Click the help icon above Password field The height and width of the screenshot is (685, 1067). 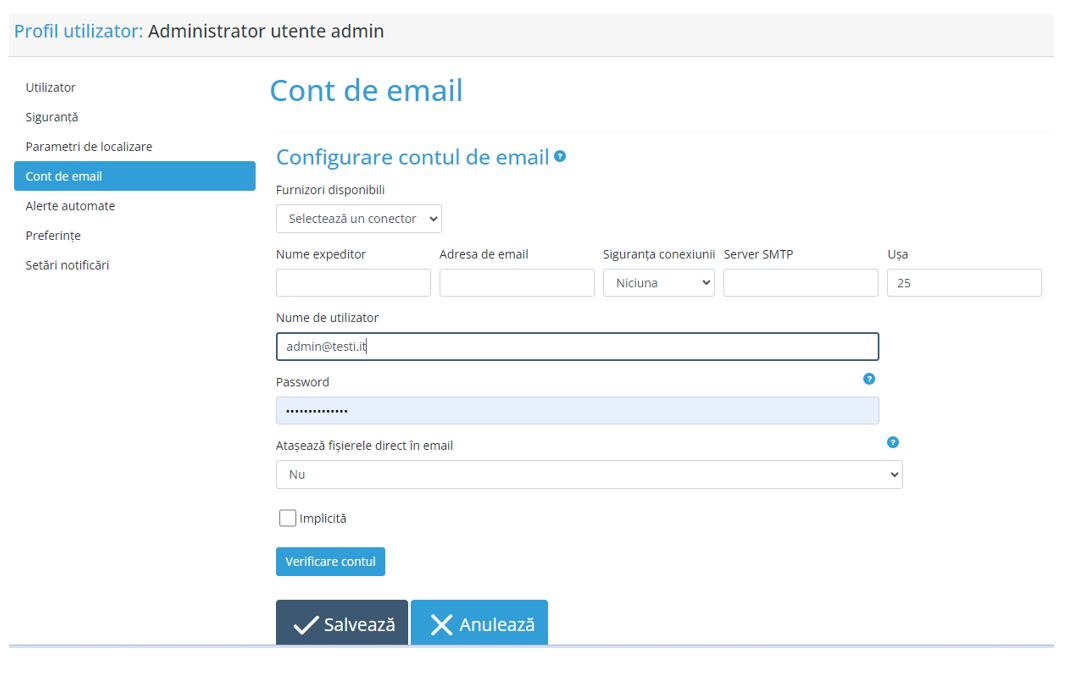[x=869, y=379]
